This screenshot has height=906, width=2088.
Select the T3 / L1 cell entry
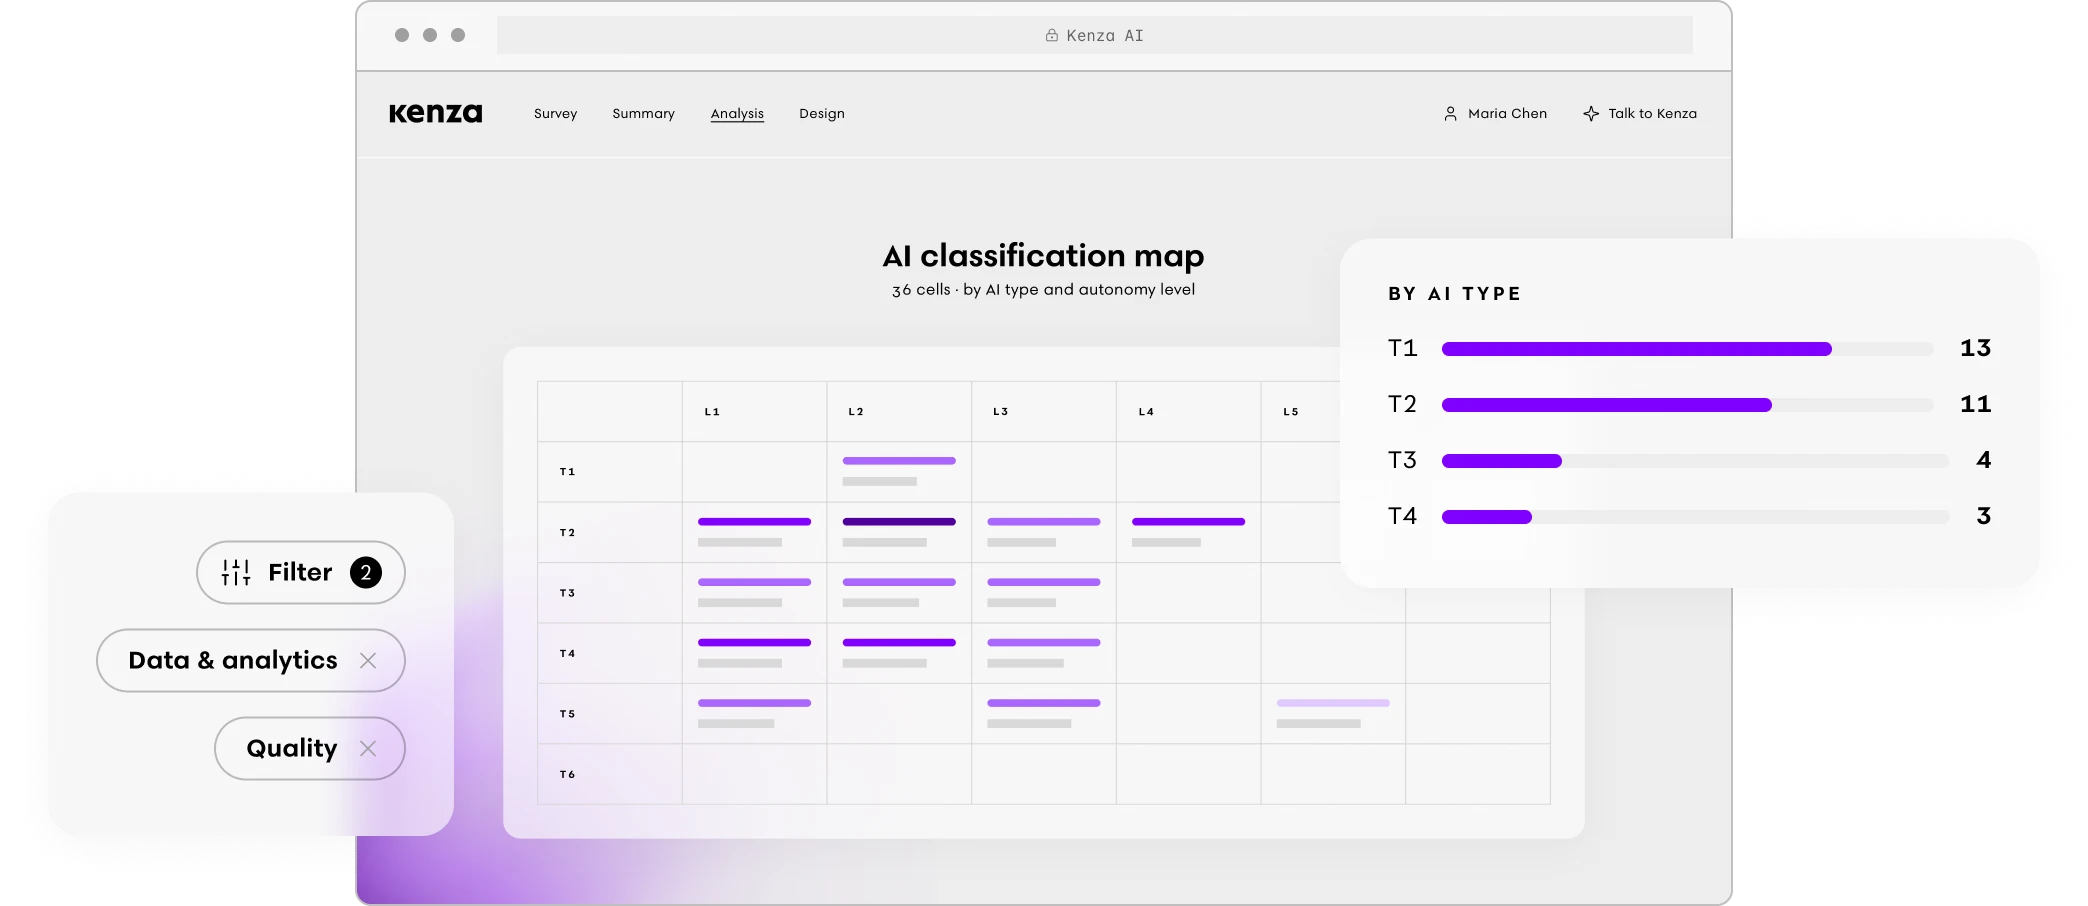coord(754,592)
